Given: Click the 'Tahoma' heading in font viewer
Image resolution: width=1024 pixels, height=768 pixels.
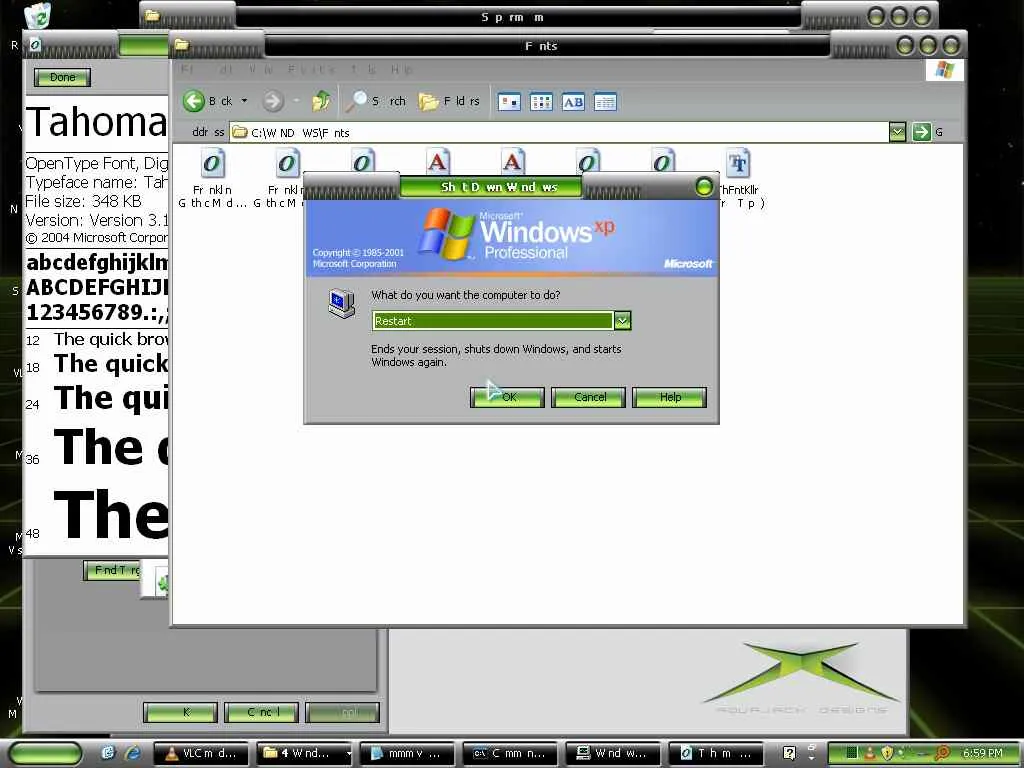Looking at the screenshot, I should point(97,122).
